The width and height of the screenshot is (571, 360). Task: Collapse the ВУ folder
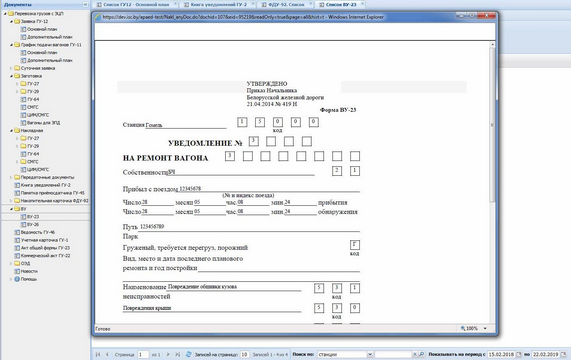[x=11, y=209]
